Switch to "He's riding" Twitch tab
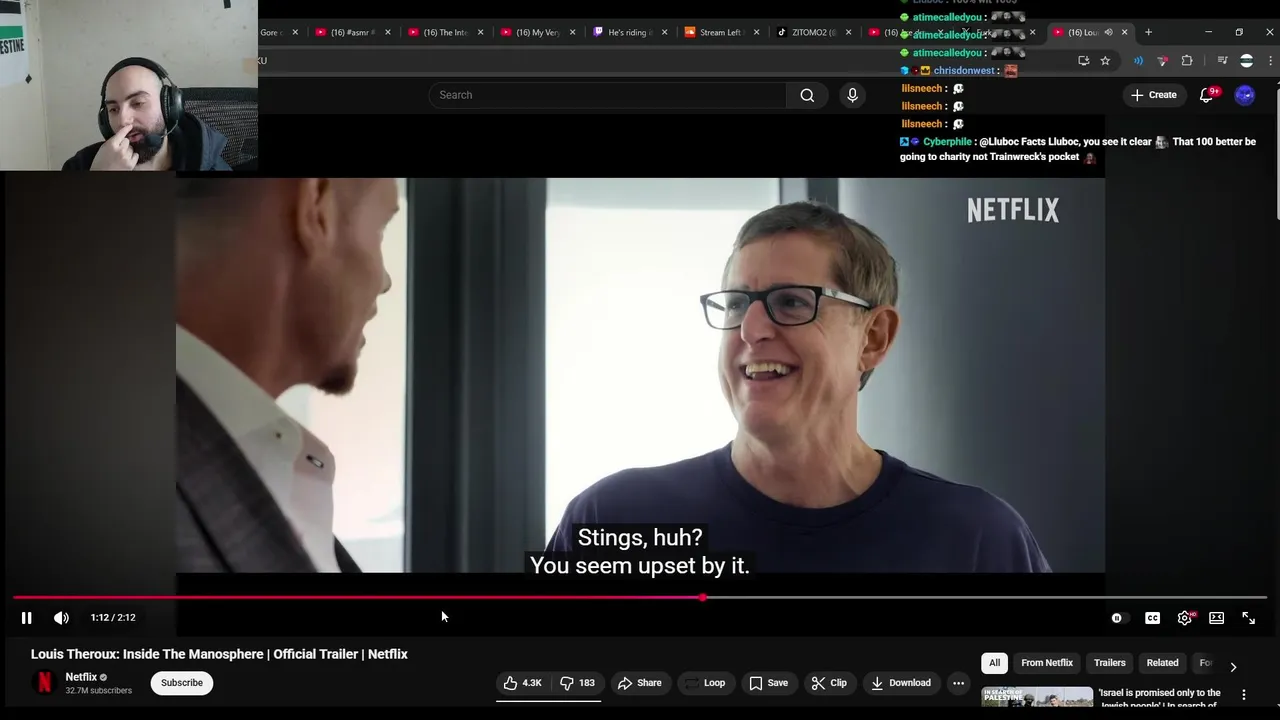 point(629,32)
